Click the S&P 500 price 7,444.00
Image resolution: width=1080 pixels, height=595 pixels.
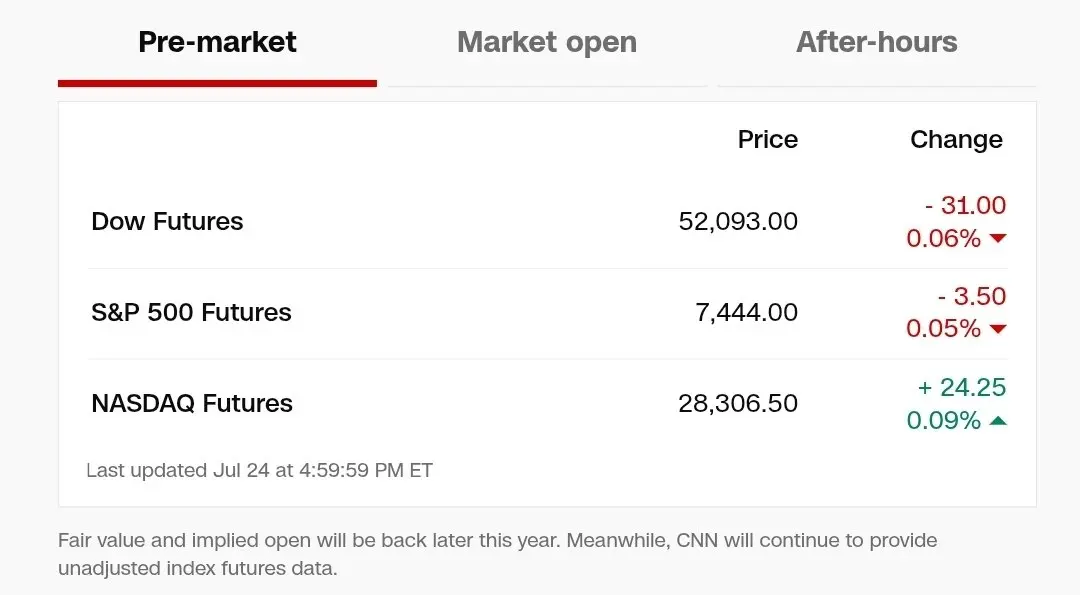pyautogui.click(x=746, y=312)
